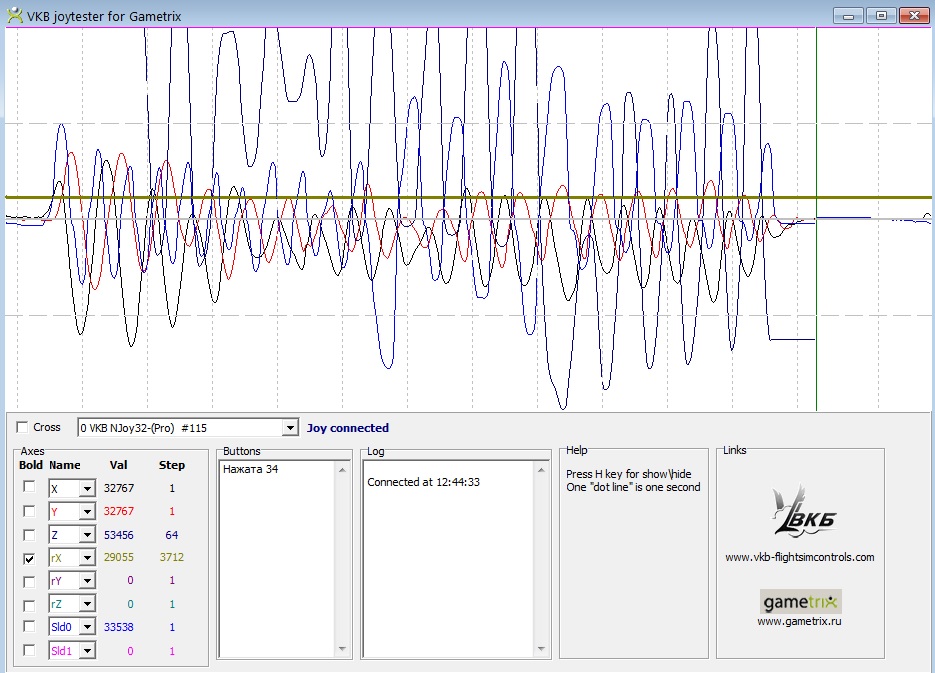Image resolution: width=935 pixels, height=673 pixels.
Task: Open www.gametrix.ru link
Action: [799, 621]
